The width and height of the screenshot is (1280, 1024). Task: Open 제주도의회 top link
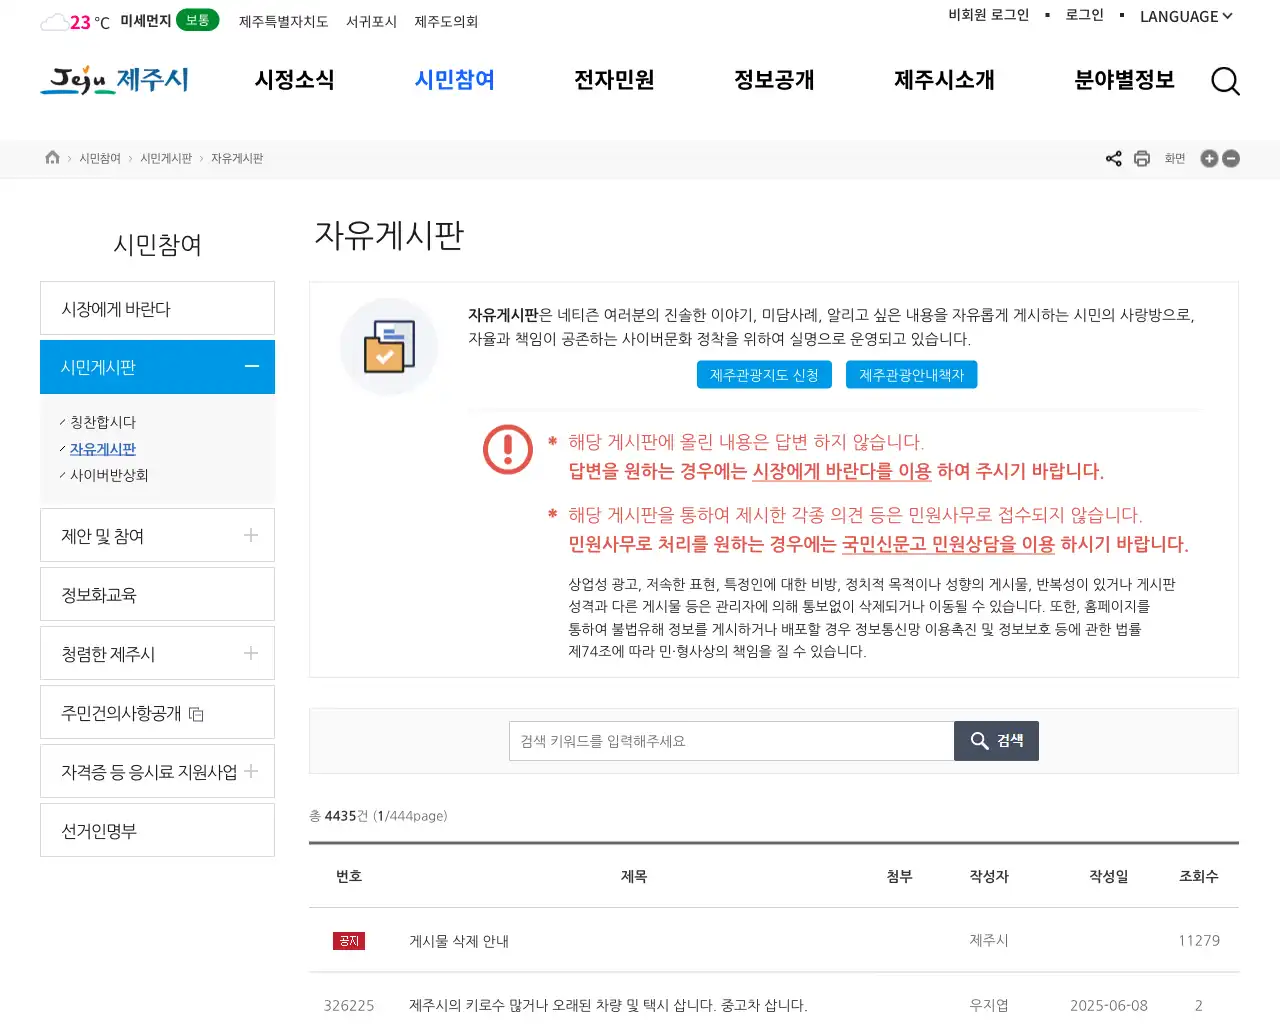pyautogui.click(x=446, y=21)
